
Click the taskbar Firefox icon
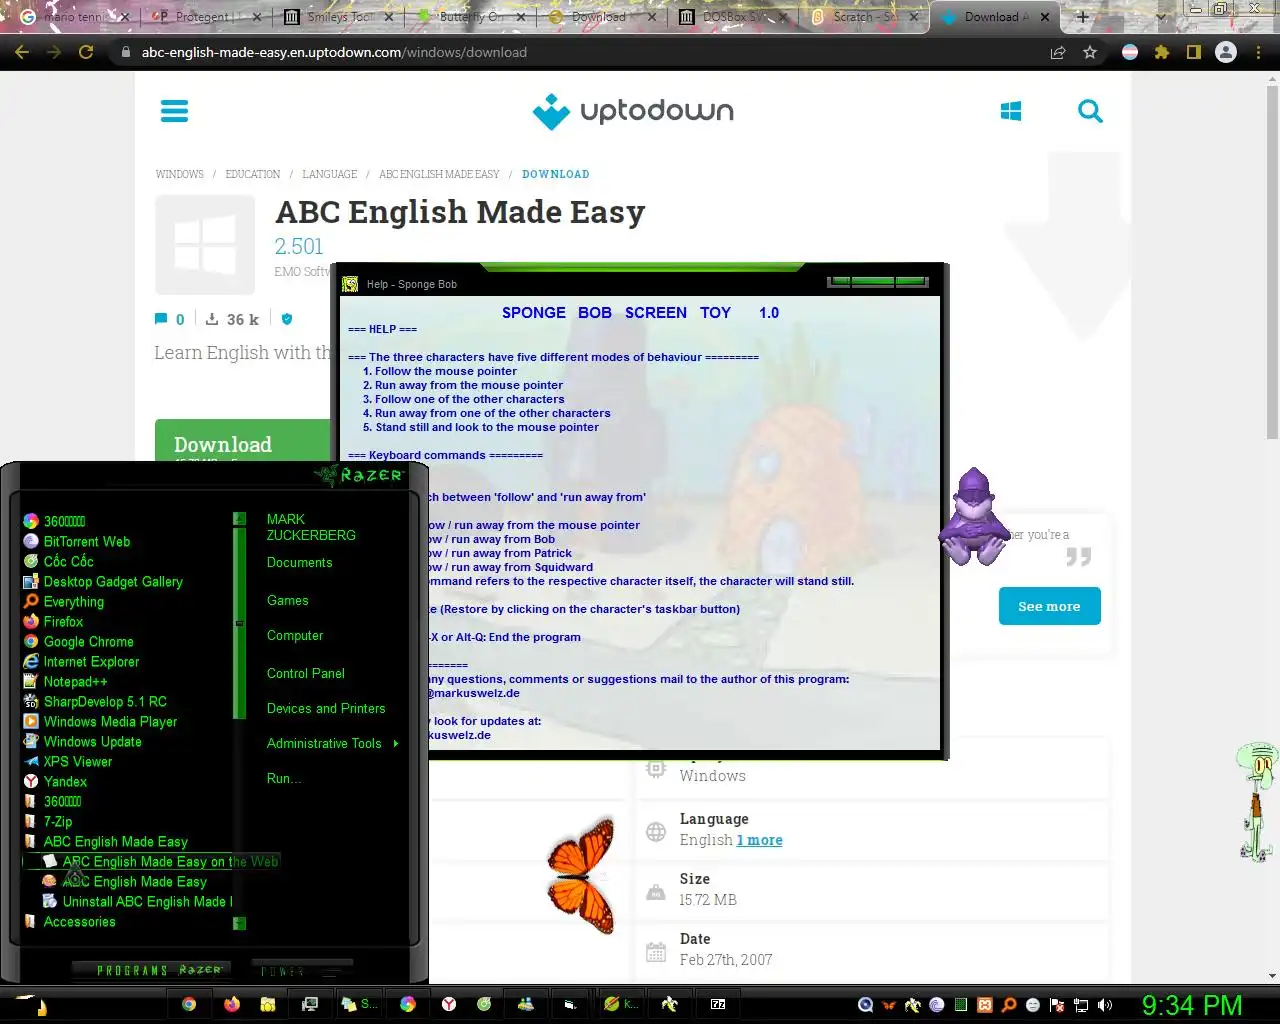232,1004
